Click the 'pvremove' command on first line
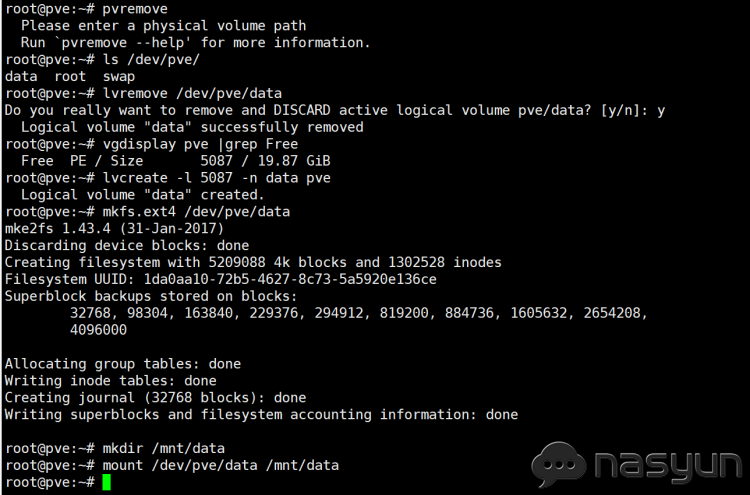750x495 pixels. coord(135,9)
